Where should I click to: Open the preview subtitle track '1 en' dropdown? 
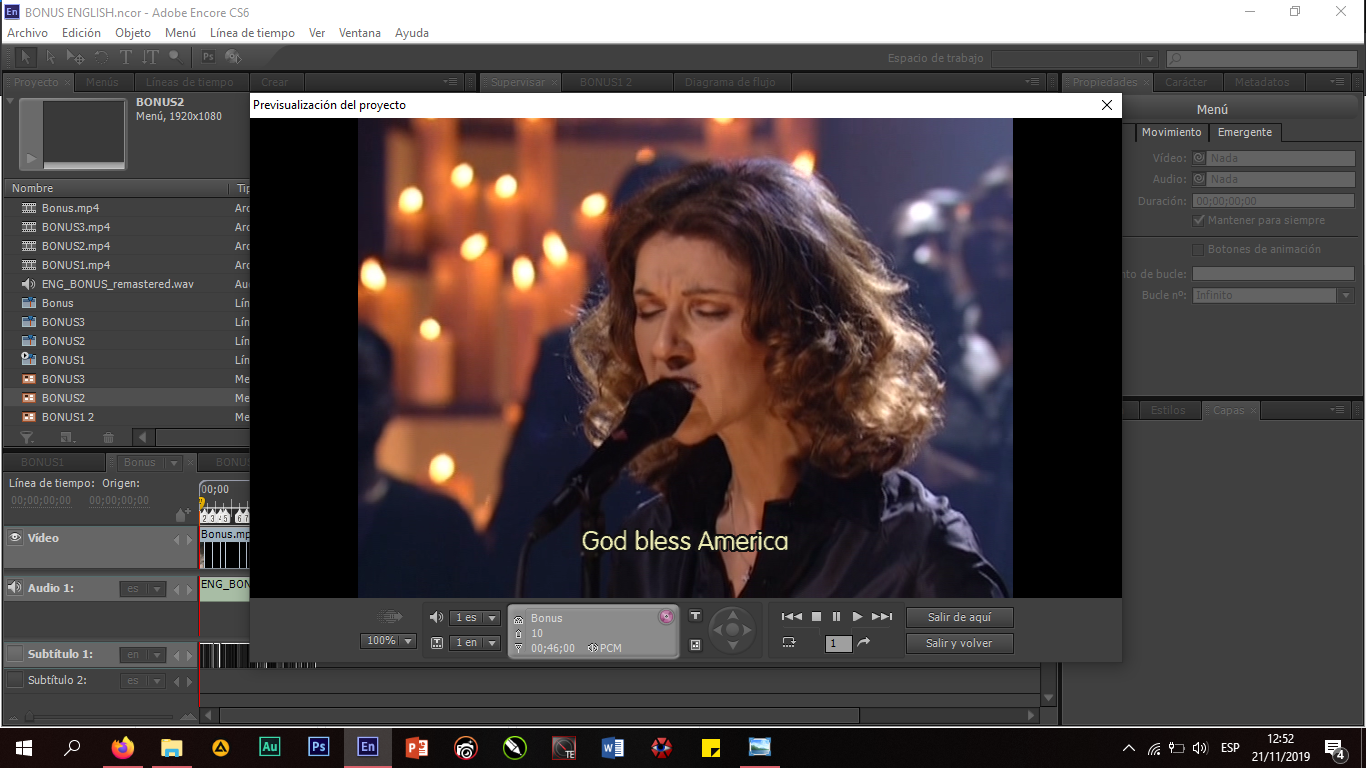[x=475, y=643]
